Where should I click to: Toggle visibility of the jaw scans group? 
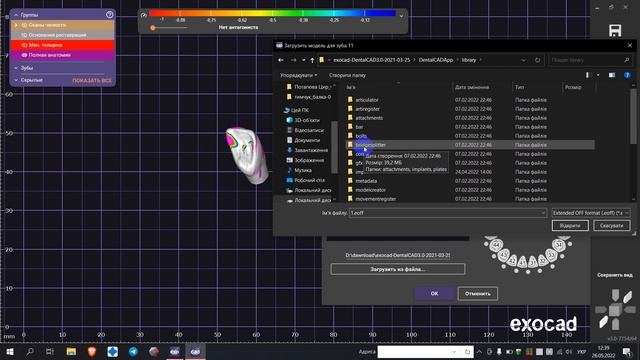pos(24,25)
